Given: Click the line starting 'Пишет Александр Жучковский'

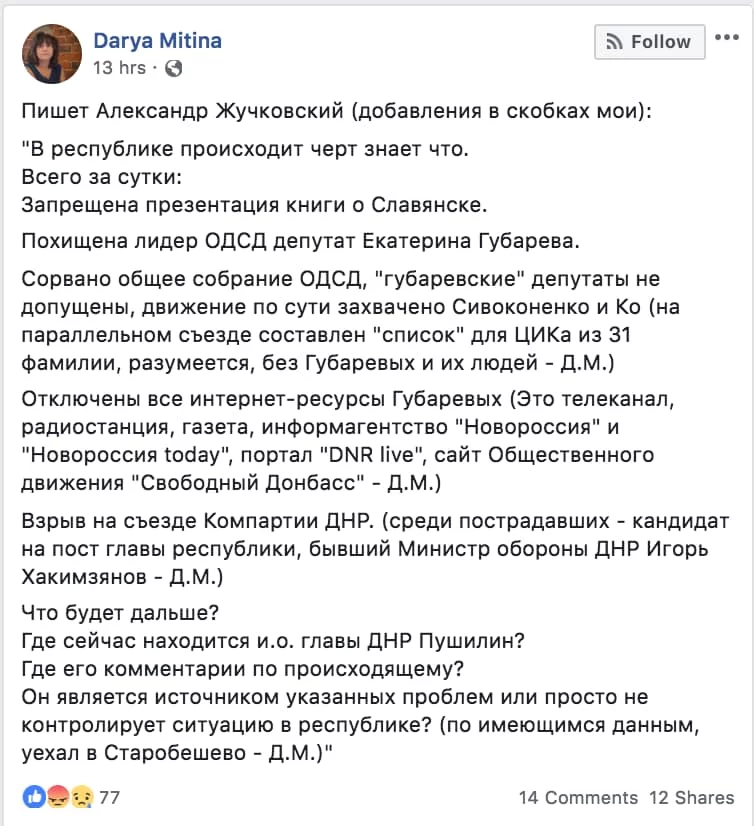Looking at the screenshot, I should pos(337,111).
